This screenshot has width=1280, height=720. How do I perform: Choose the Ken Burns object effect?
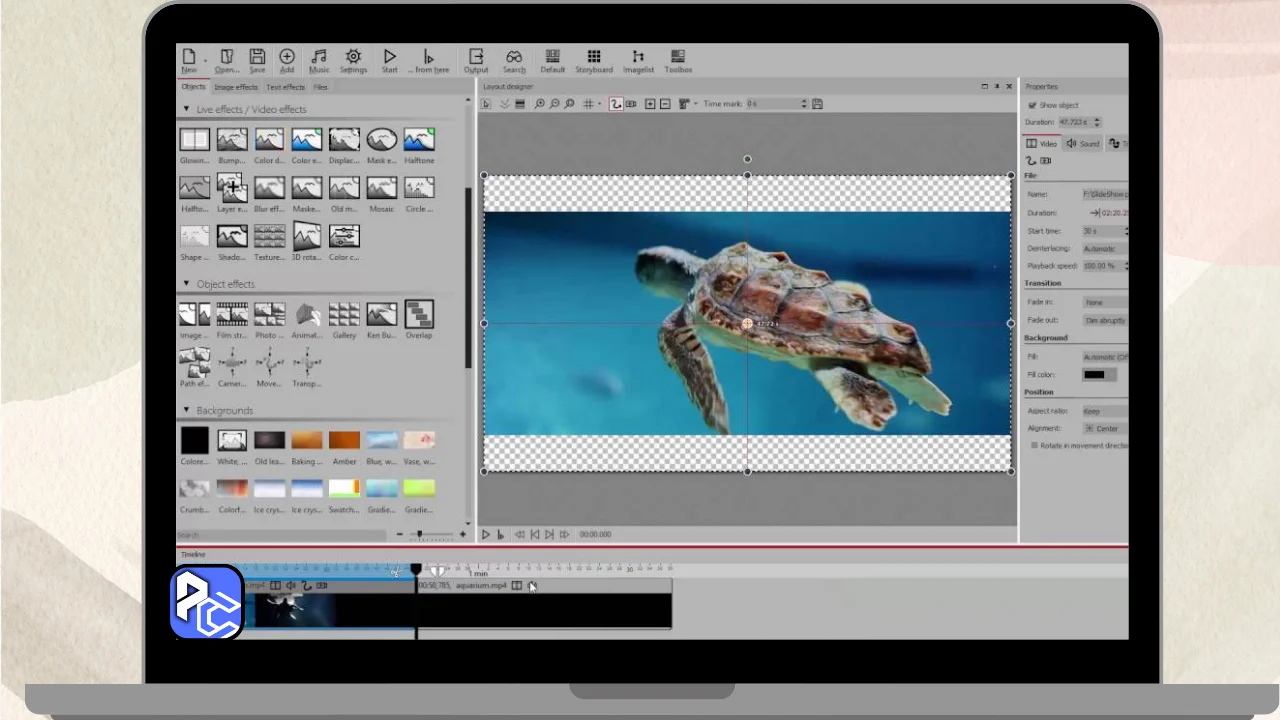(x=381, y=315)
